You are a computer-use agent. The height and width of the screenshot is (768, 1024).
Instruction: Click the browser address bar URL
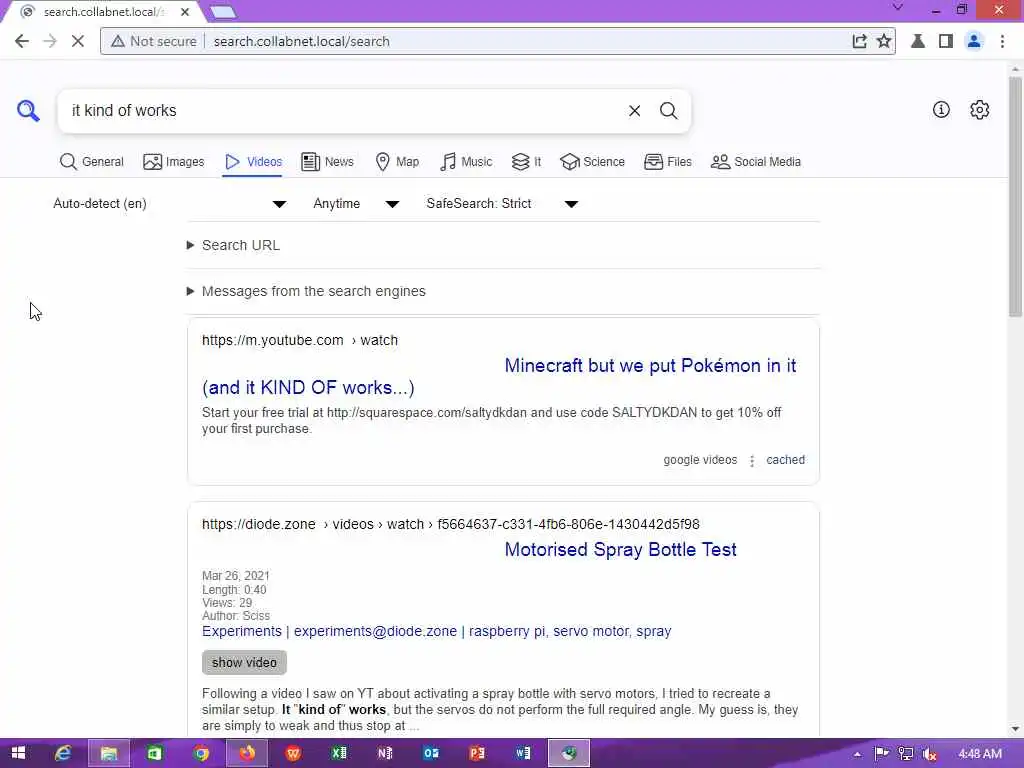302,41
